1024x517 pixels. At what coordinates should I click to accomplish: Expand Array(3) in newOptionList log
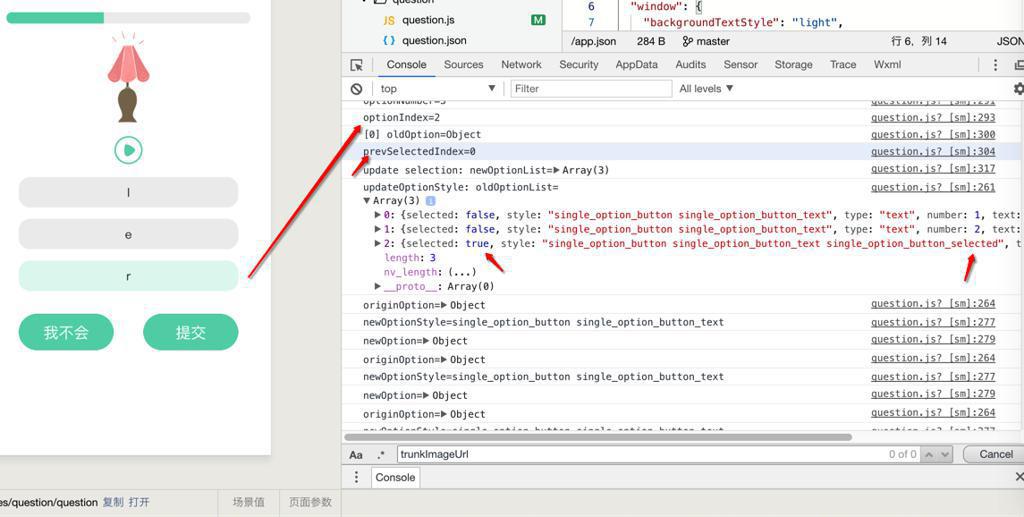coord(557,170)
